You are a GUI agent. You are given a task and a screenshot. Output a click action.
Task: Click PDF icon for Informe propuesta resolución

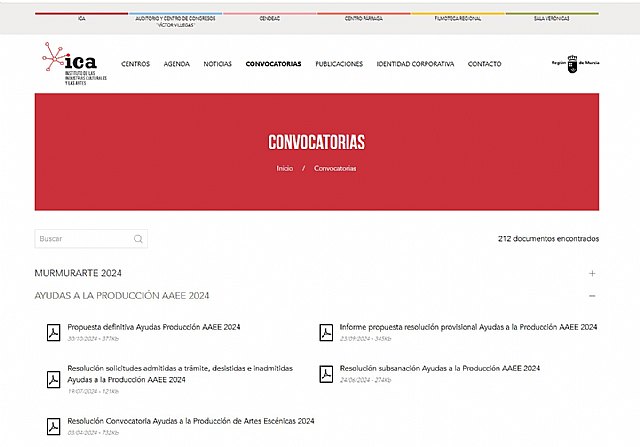pos(326,332)
